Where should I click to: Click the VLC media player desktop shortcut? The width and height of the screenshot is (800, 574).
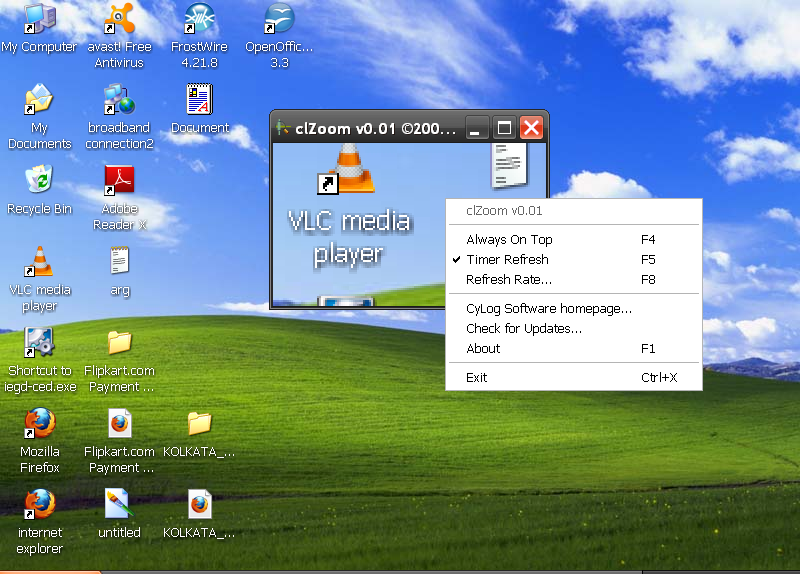click(39, 263)
